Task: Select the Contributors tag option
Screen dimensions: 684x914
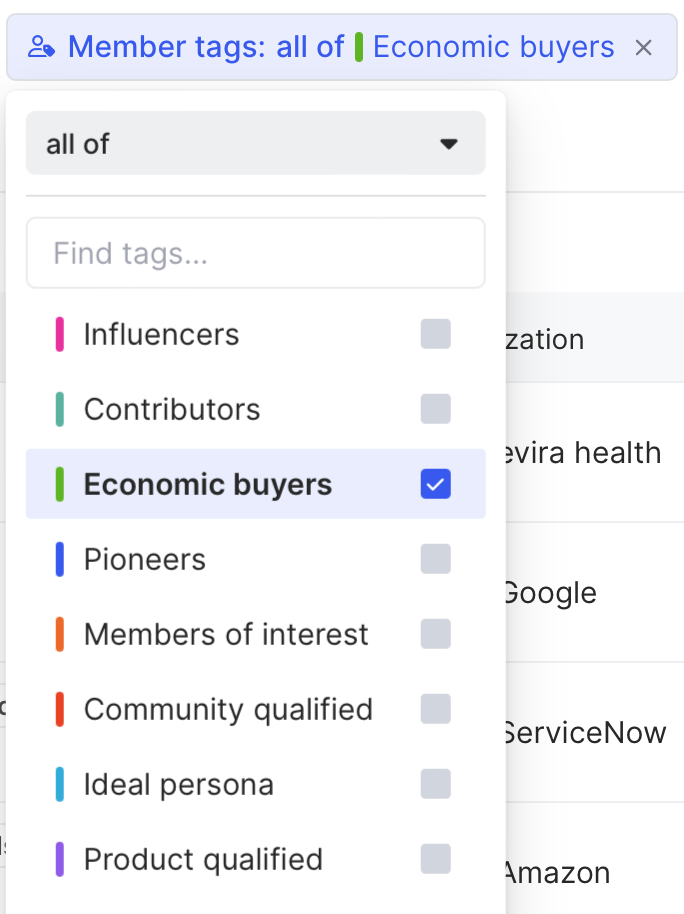Action: 172,409
